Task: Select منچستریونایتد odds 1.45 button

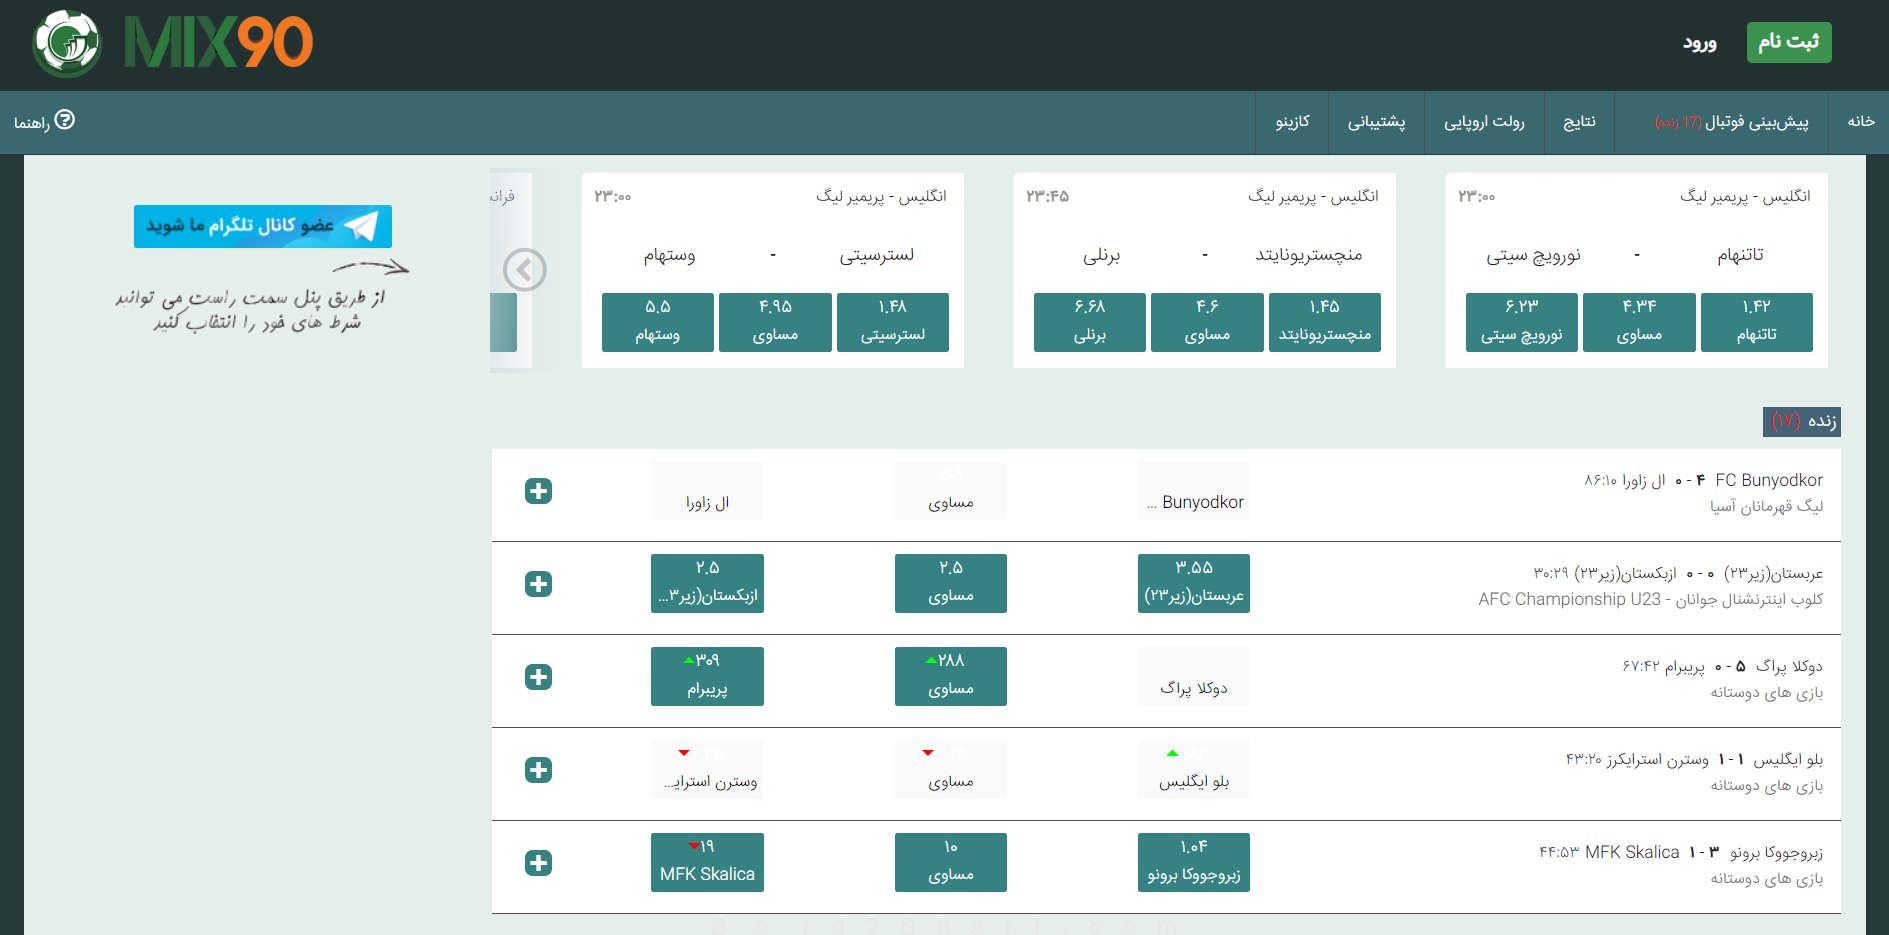Action: pyautogui.click(x=1324, y=322)
